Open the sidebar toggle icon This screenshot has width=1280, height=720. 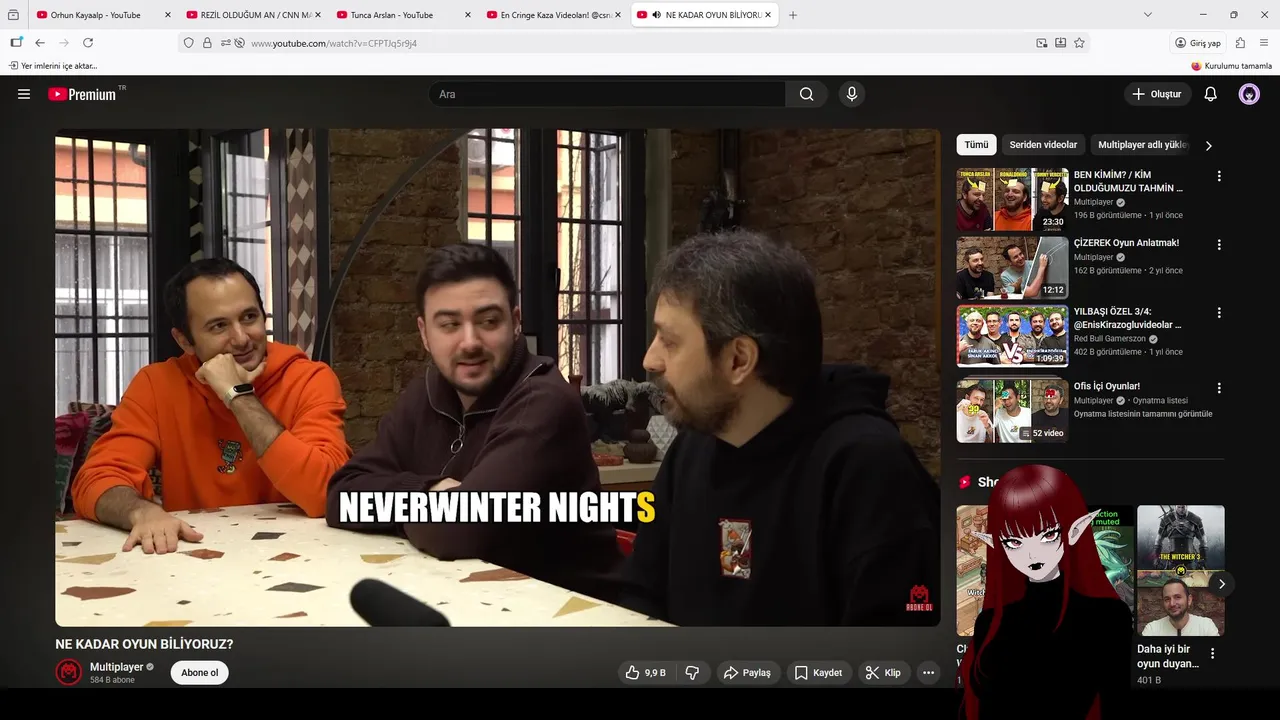point(16,43)
